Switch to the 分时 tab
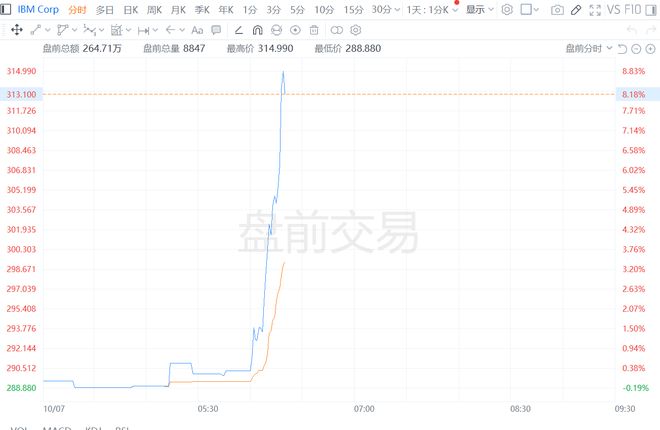The width and height of the screenshot is (660, 430). click(x=77, y=10)
